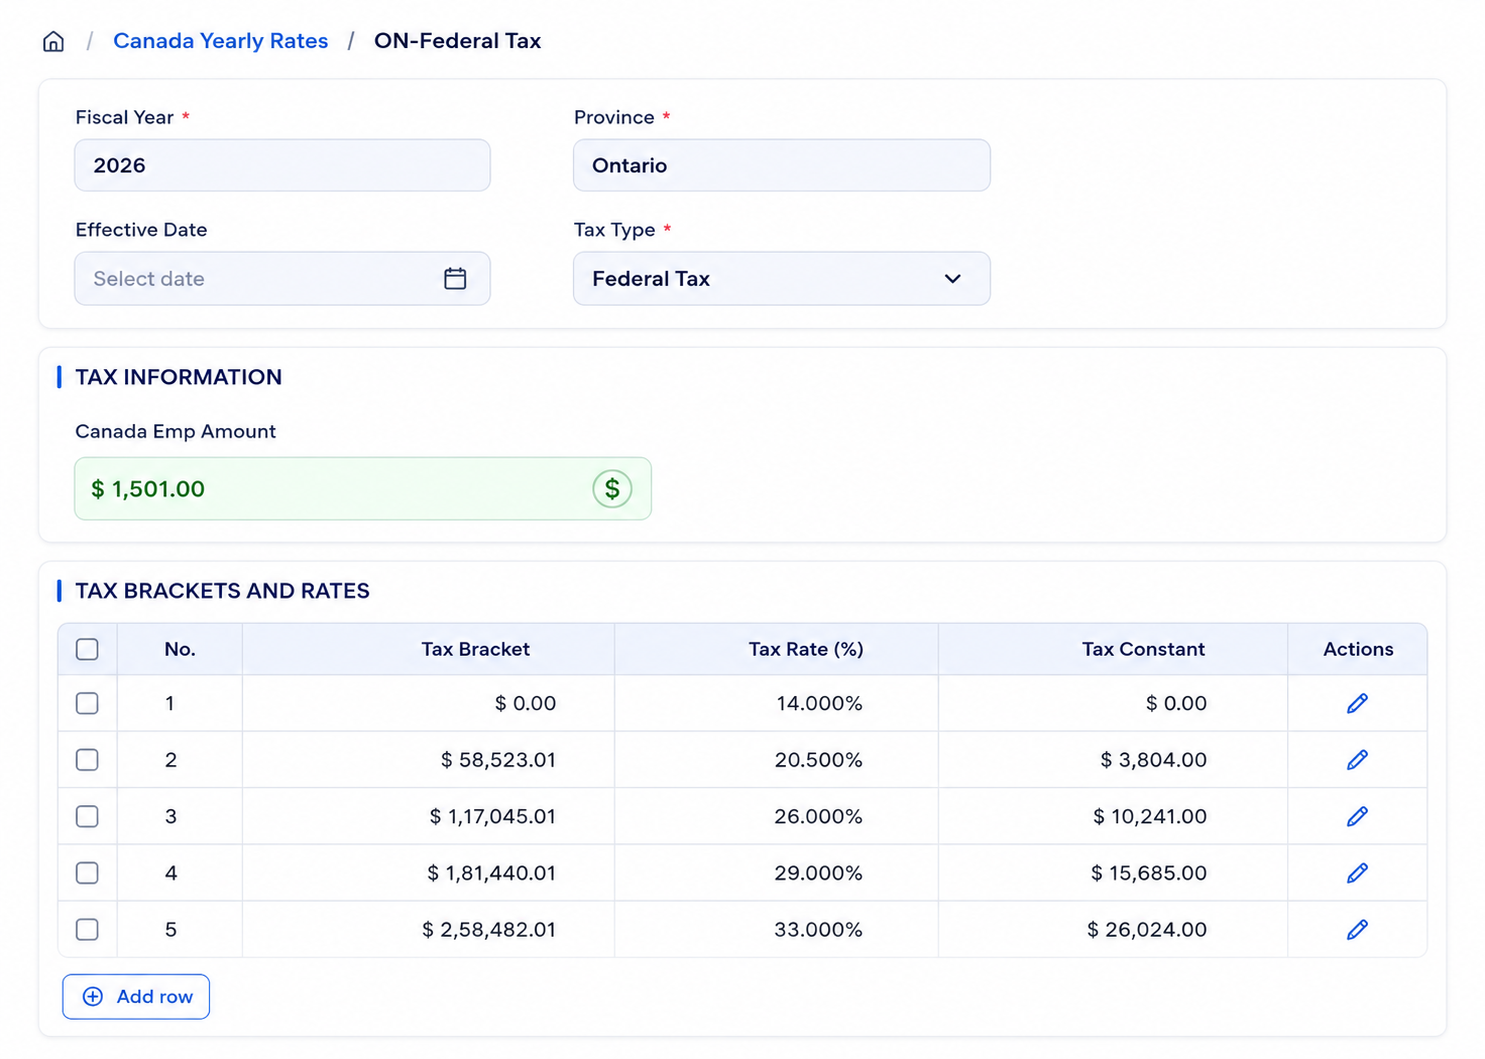Edit the Canada Emp Amount value
Screen dimensions: 1485x1059
(x=363, y=489)
